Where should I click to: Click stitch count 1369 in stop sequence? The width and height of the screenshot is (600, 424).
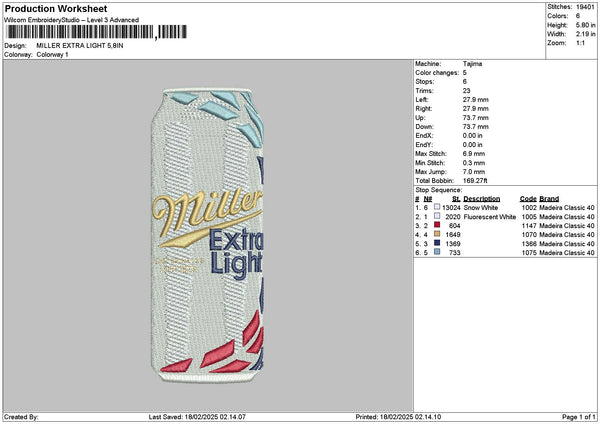(453, 244)
